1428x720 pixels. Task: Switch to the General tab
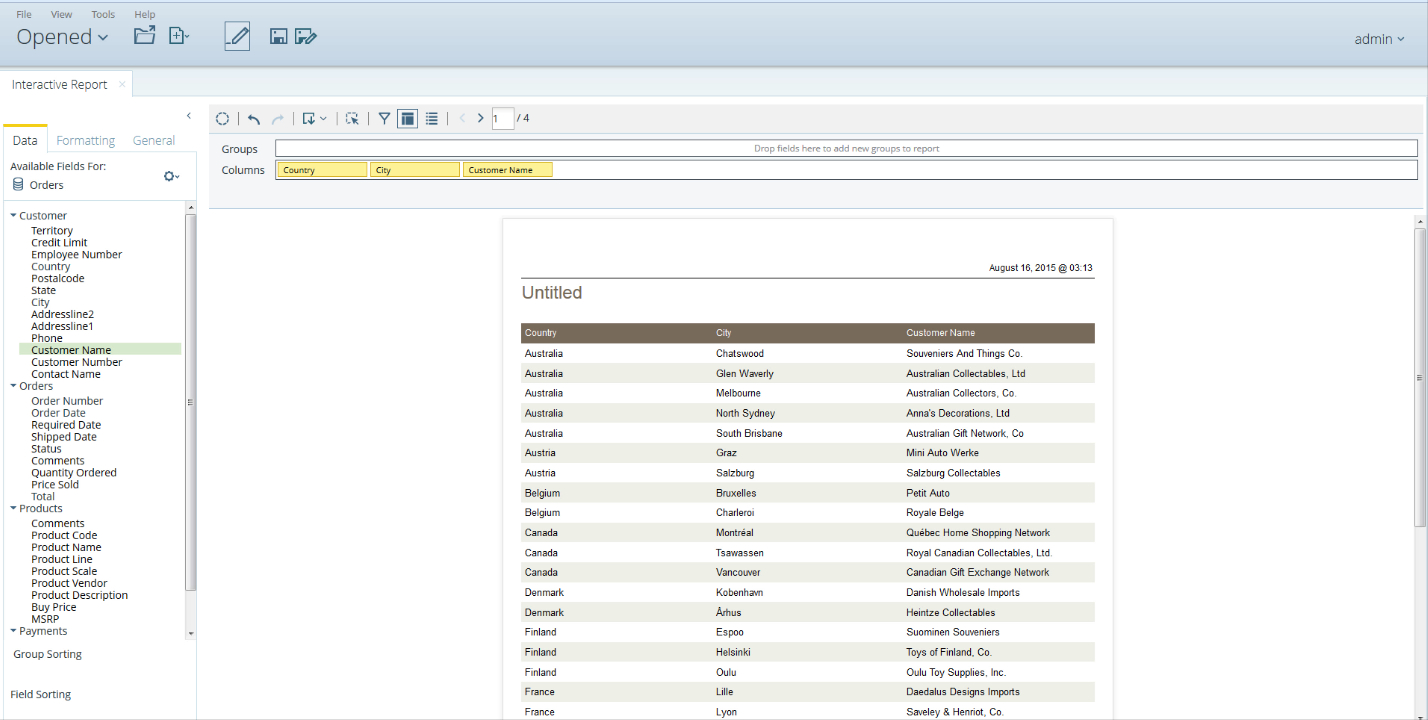tap(154, 141)
